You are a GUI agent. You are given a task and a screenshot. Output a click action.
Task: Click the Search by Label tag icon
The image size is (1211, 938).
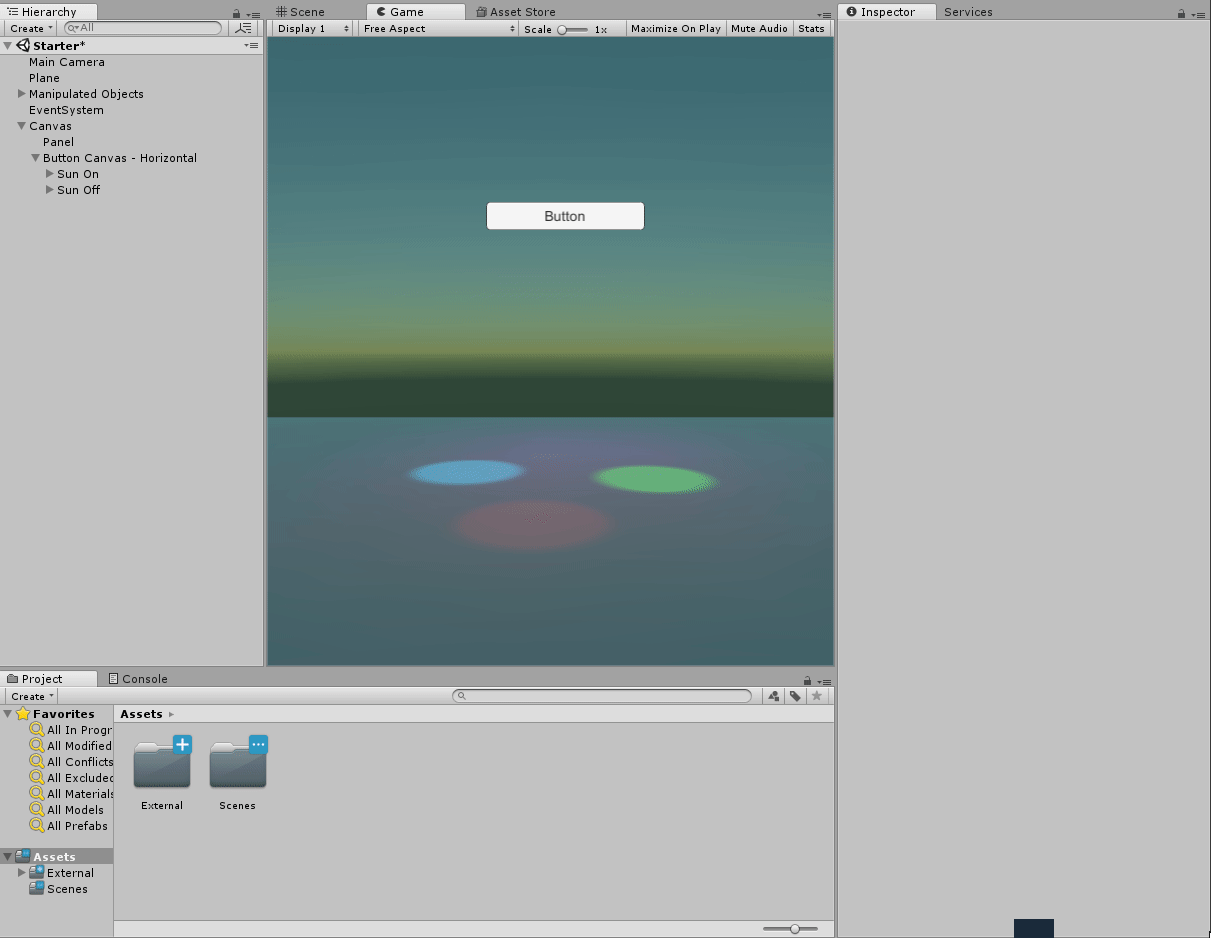point(795,696)
